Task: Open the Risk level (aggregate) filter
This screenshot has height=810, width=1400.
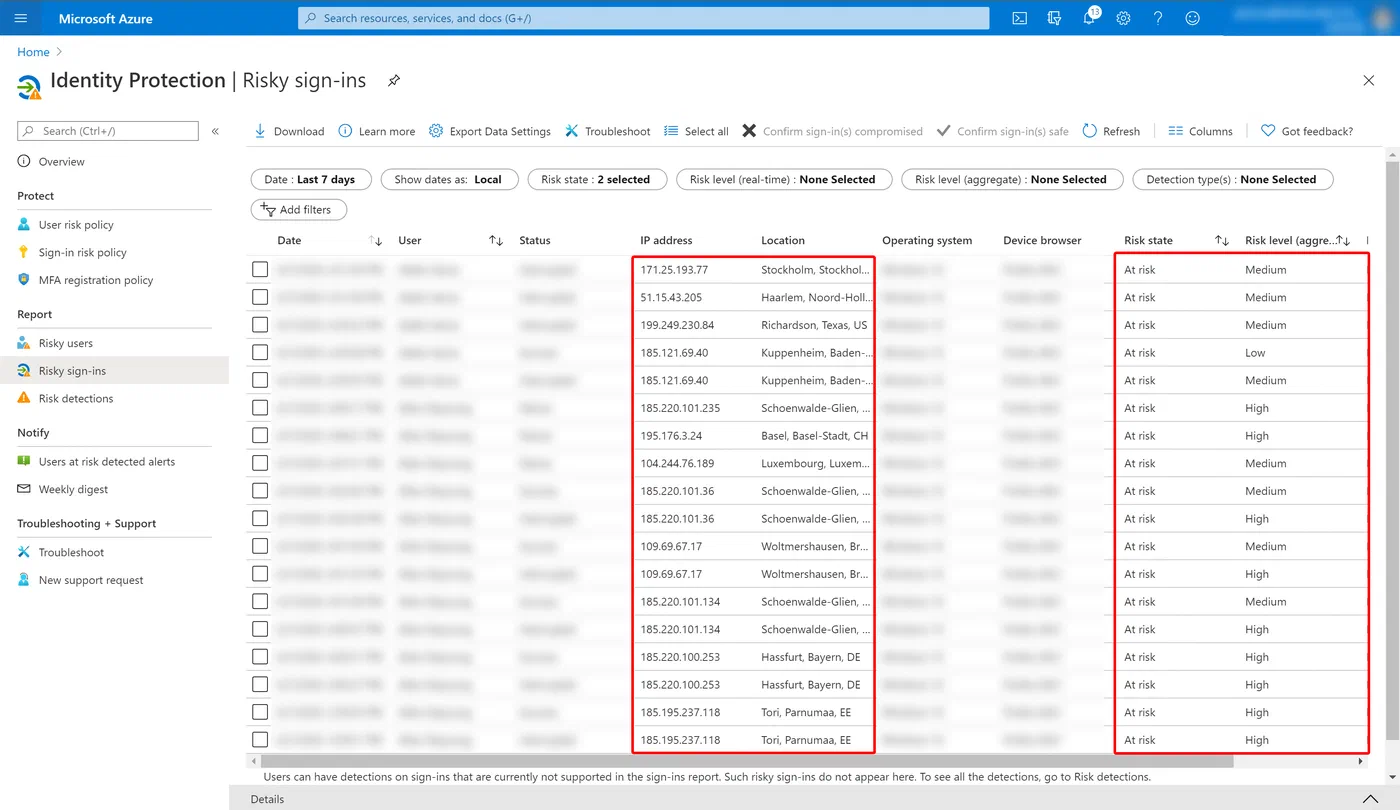Action: click(1011, 180)
